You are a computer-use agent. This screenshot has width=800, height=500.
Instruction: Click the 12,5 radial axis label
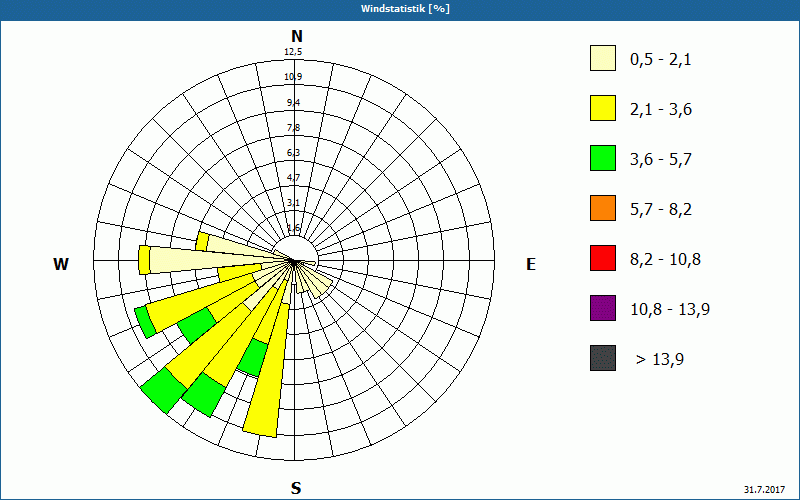(293, 52)
